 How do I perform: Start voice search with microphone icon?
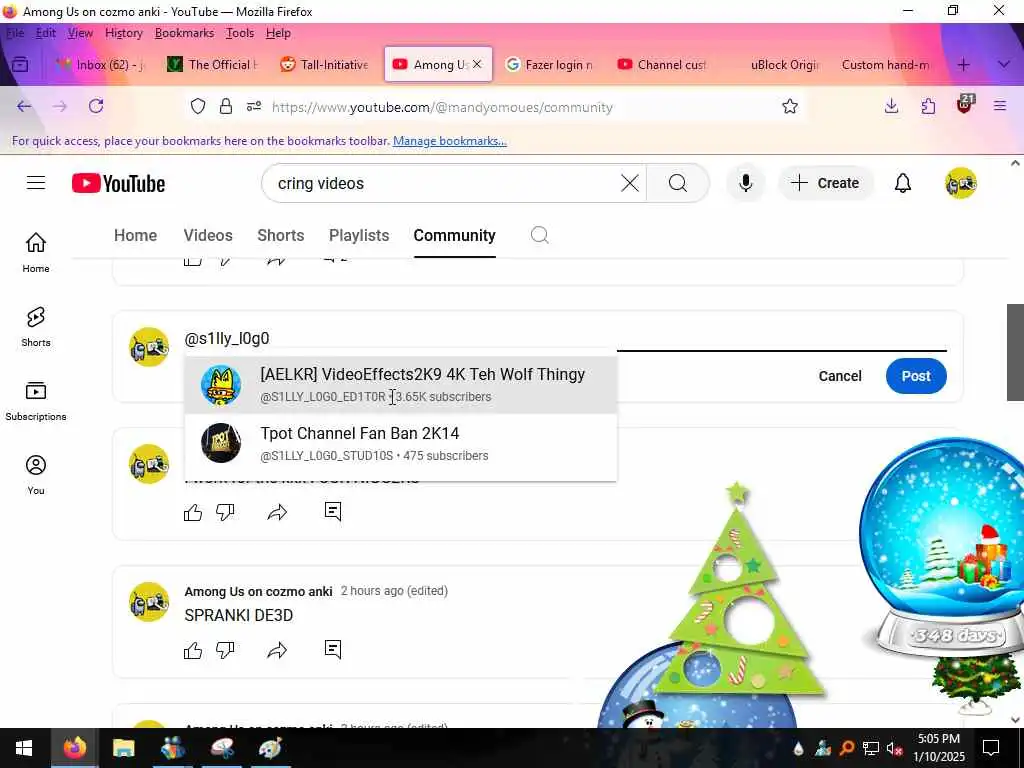745,184
